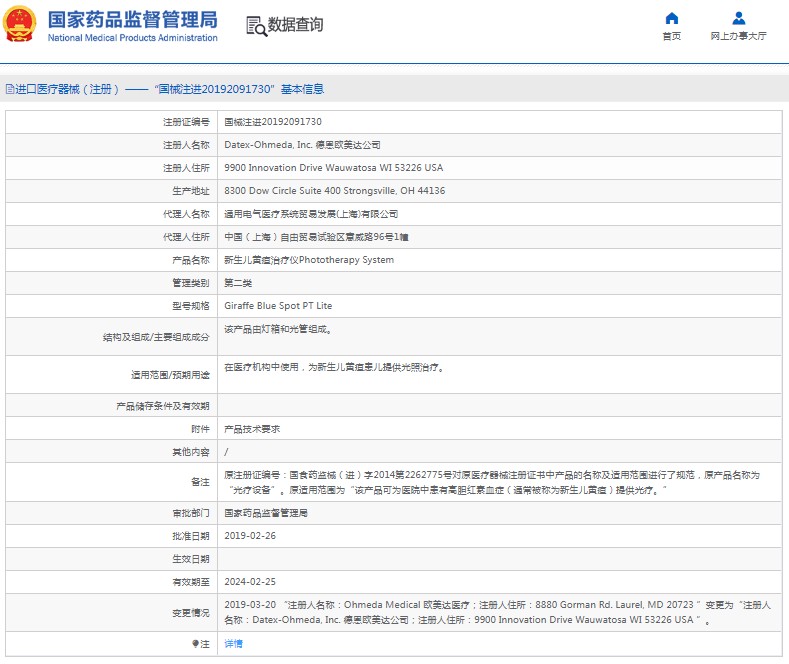Screen dimensions: 789x664
Task: Click the NMPA national emblem logo
Action: click(20, 23)
